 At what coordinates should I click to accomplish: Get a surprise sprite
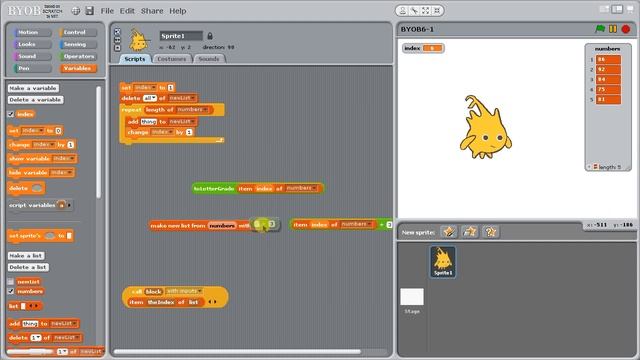490,232
